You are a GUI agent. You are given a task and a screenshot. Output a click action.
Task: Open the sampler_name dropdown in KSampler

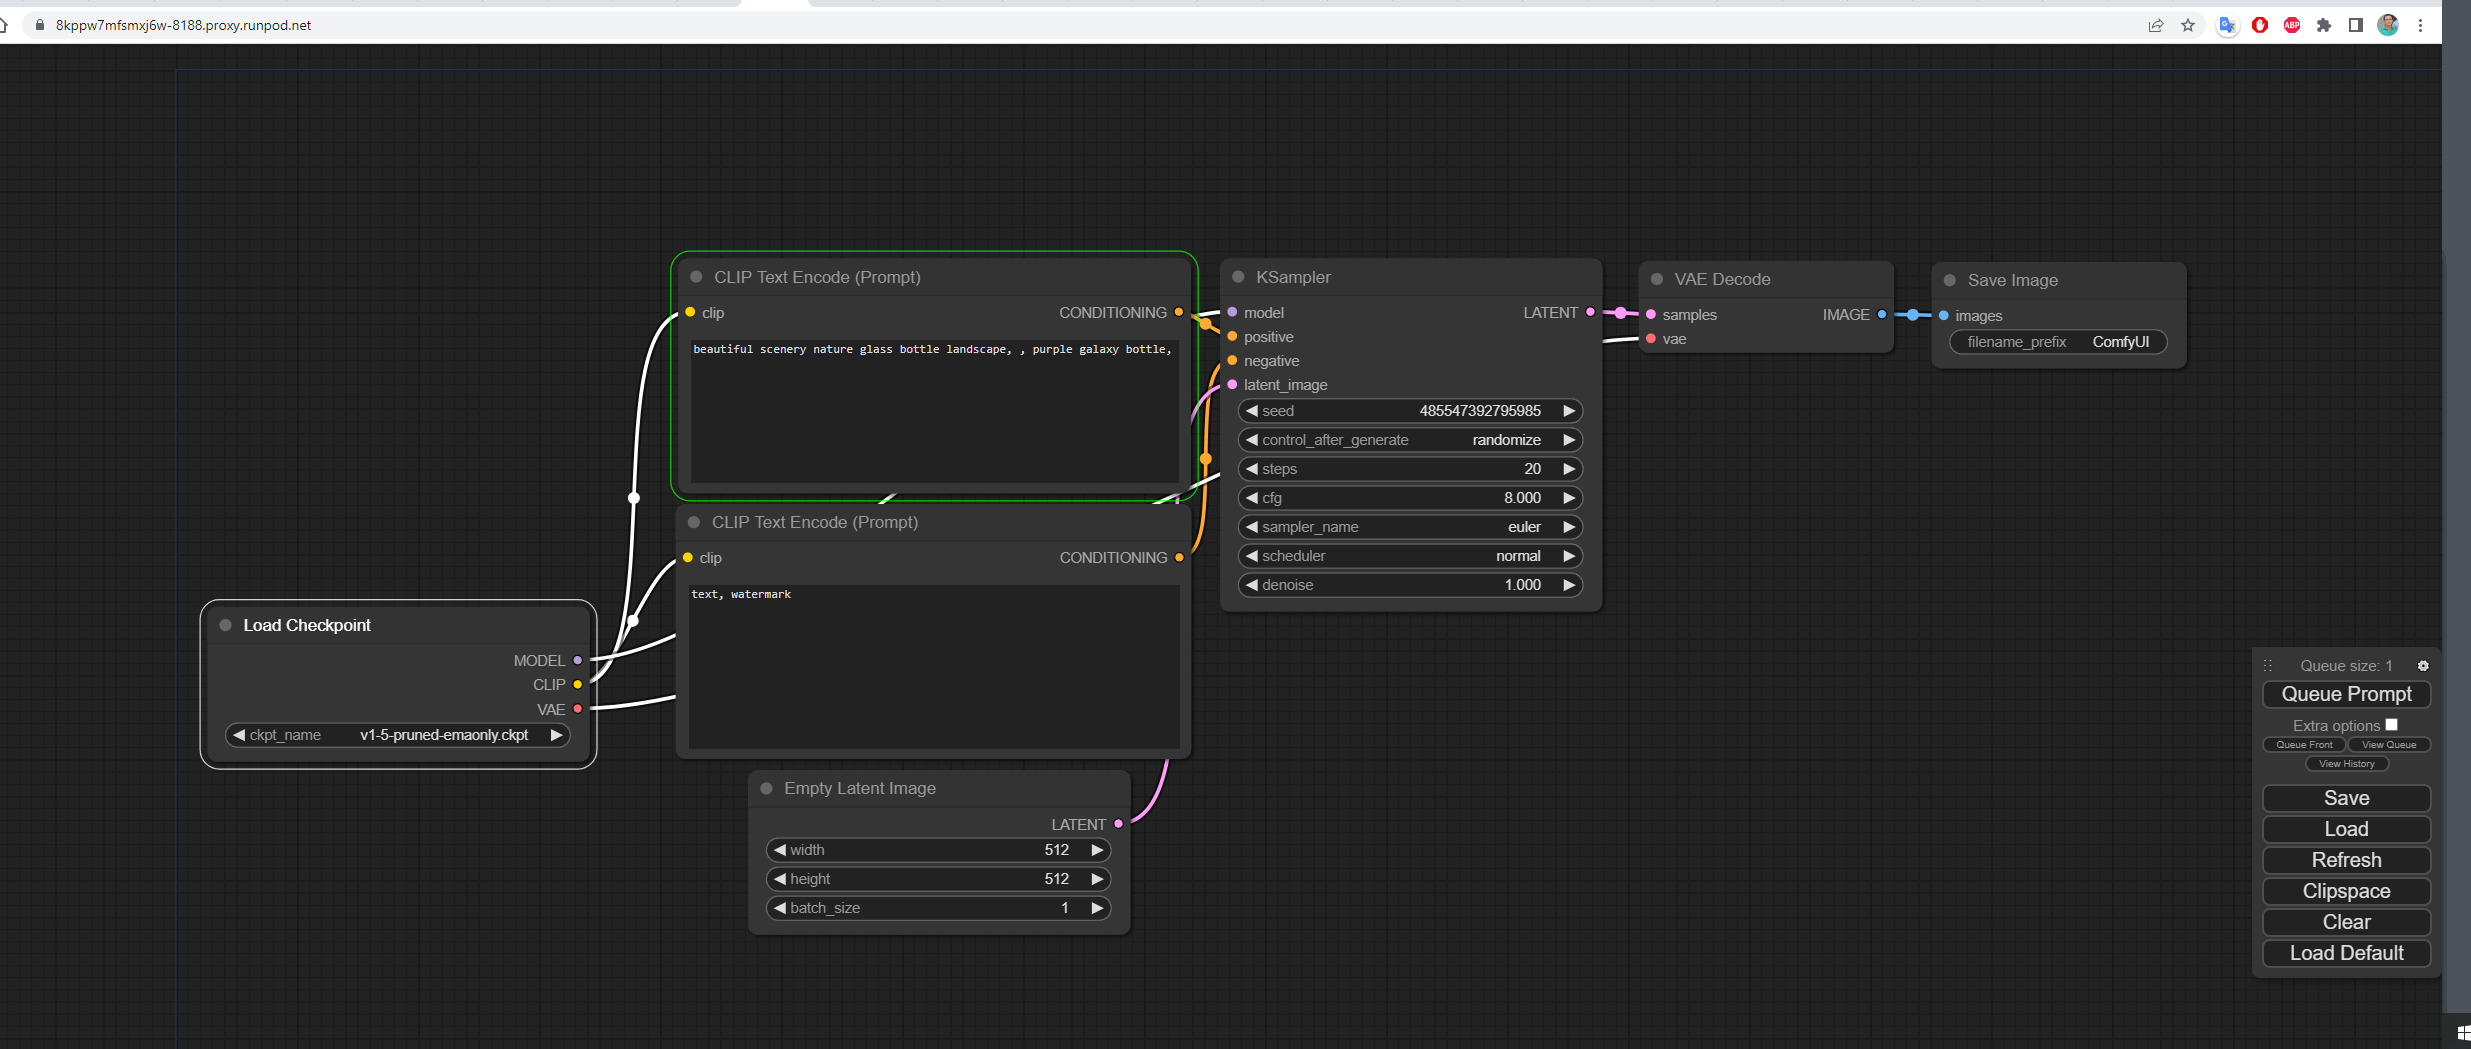coord(1410,527)
